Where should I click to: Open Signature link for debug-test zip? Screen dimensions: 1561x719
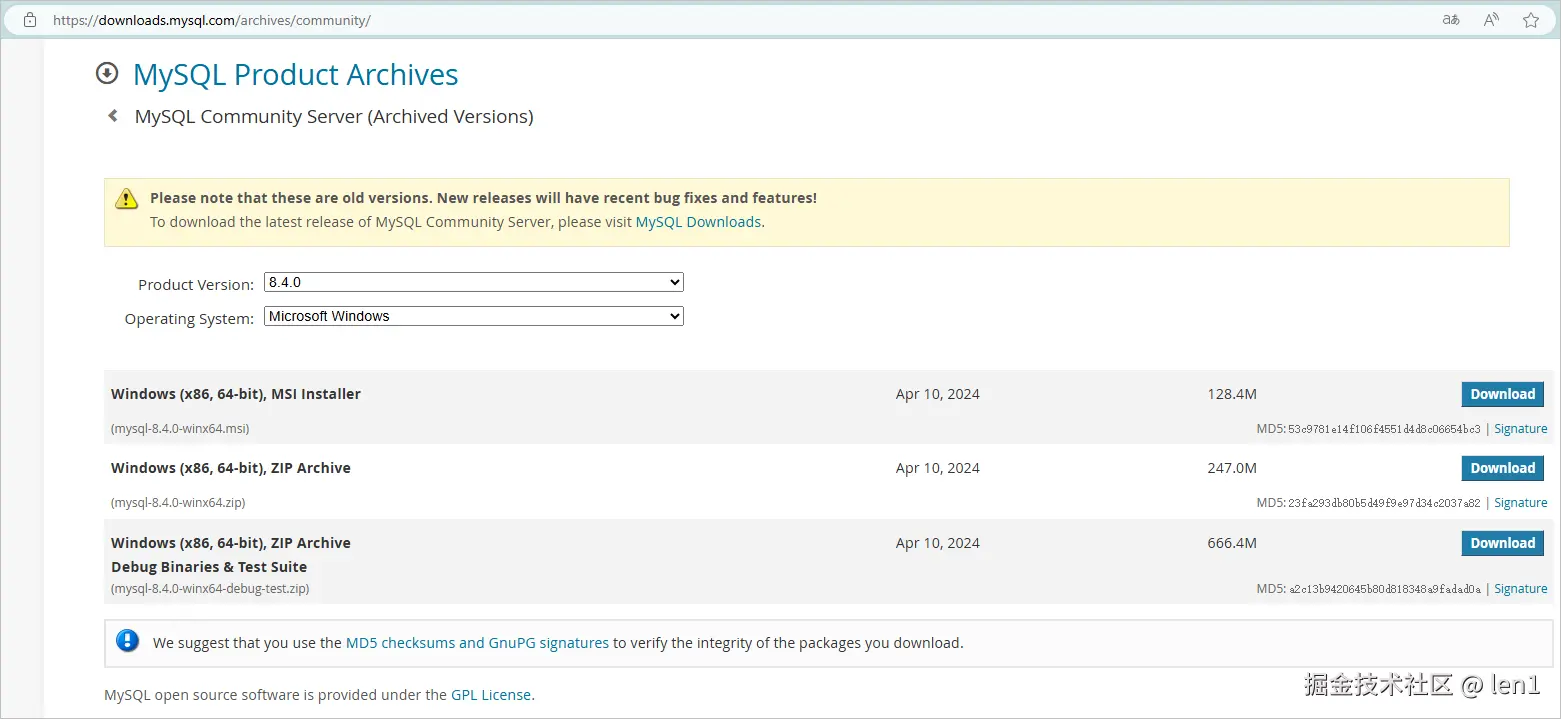(1520, 589)
